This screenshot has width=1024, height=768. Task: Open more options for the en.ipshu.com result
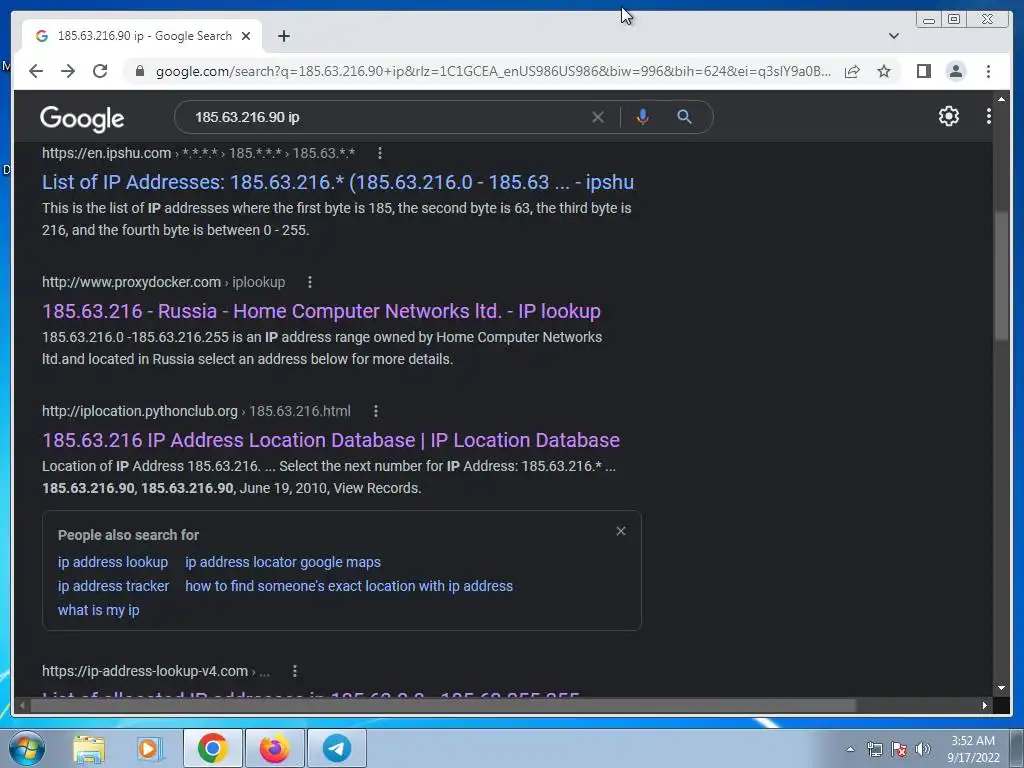(379, 153)
